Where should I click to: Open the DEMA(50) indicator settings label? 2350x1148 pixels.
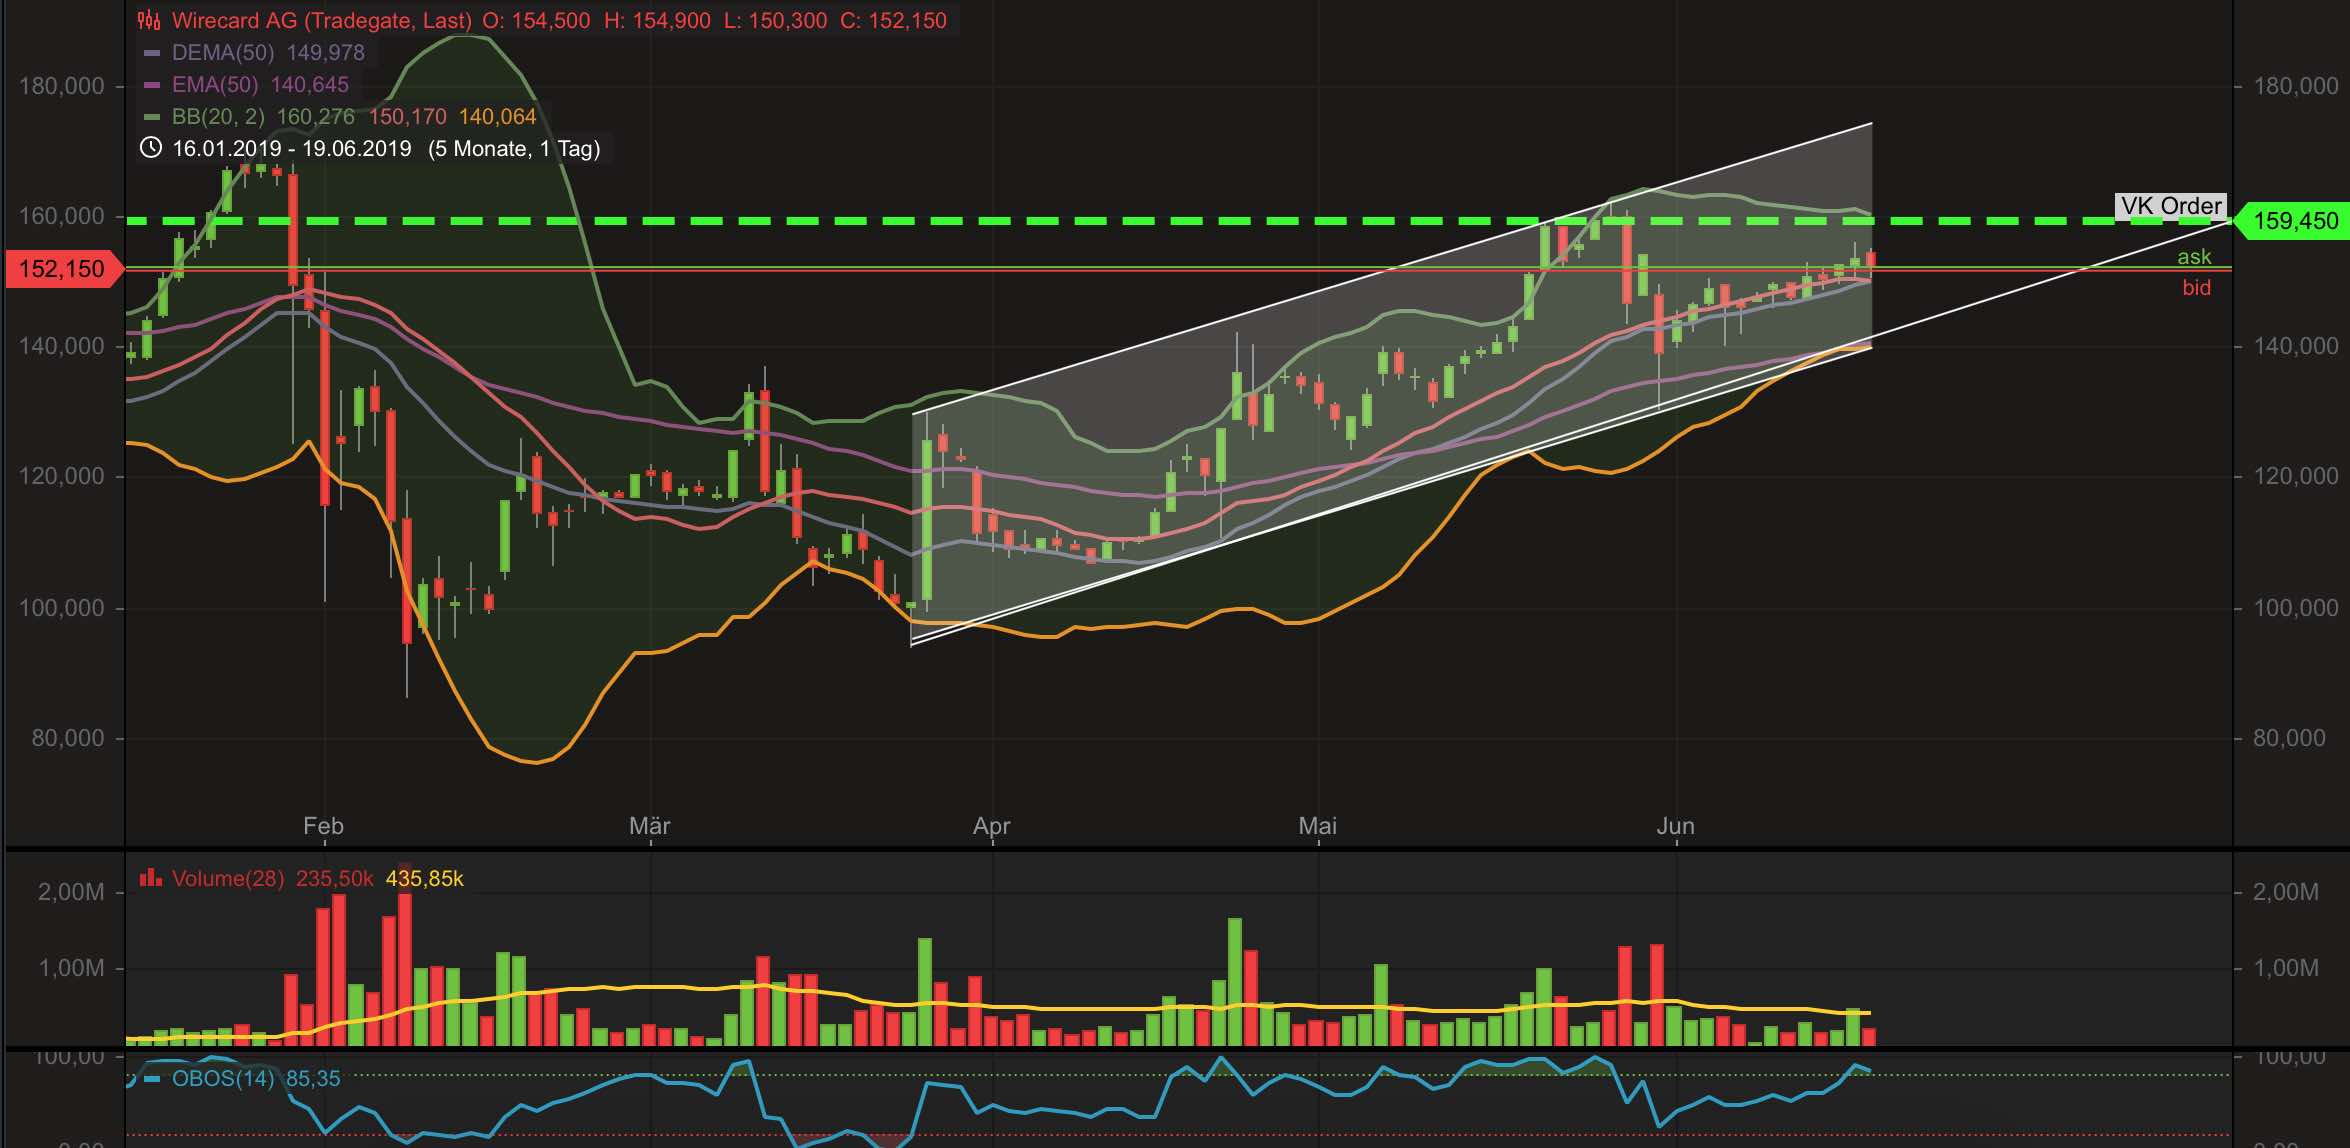click(222, 53)
